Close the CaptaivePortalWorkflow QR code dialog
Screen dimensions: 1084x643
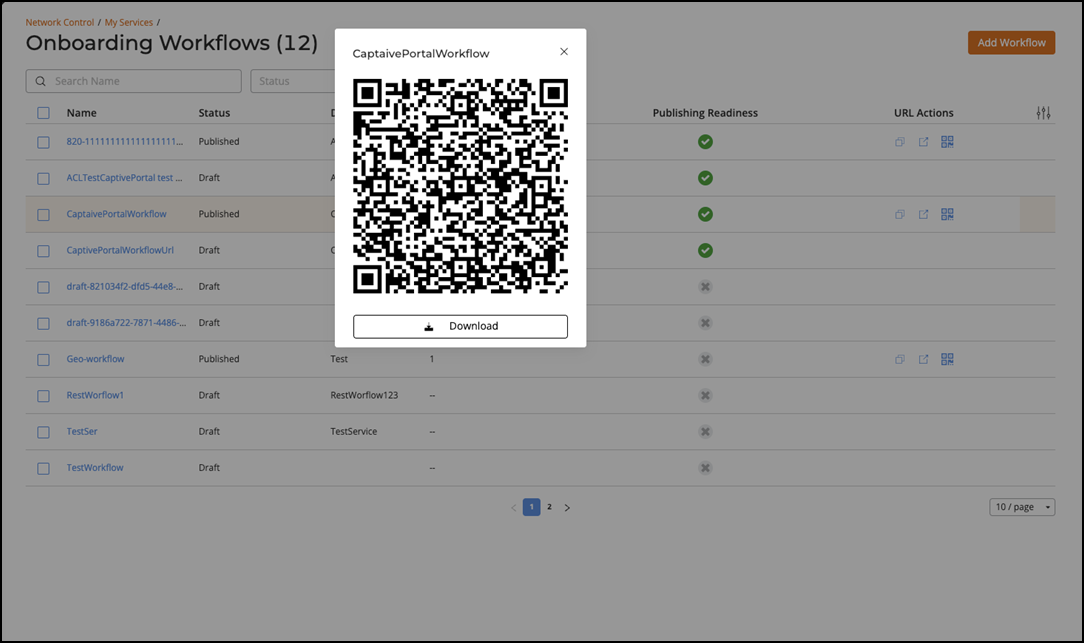[564, 52]
